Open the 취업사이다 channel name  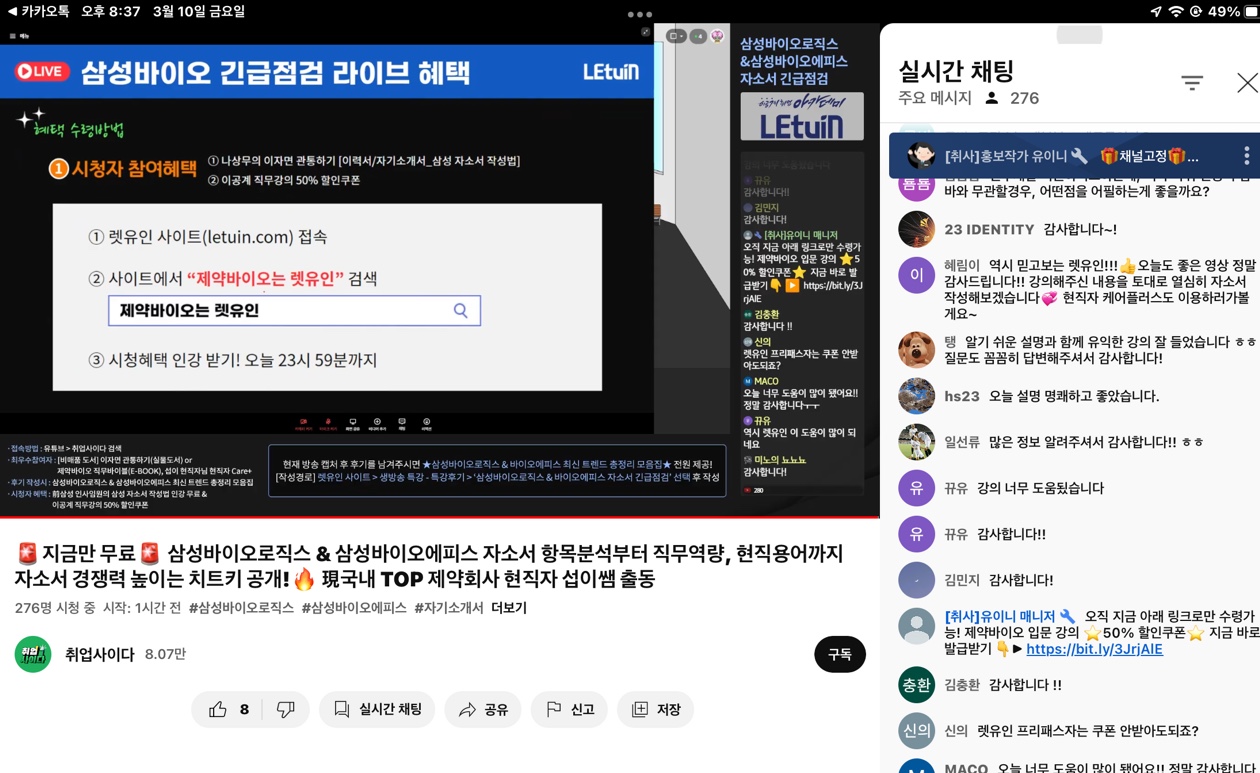coord(99,654)
